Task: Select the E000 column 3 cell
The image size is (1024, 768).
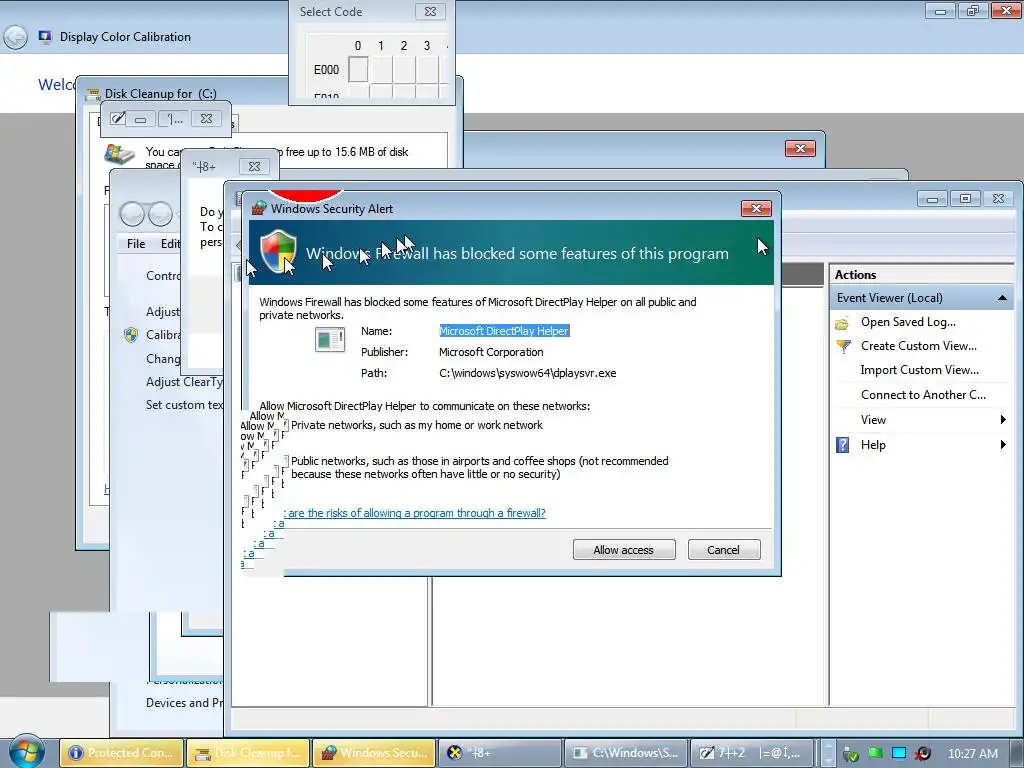Action: click(x=427, y=70)
